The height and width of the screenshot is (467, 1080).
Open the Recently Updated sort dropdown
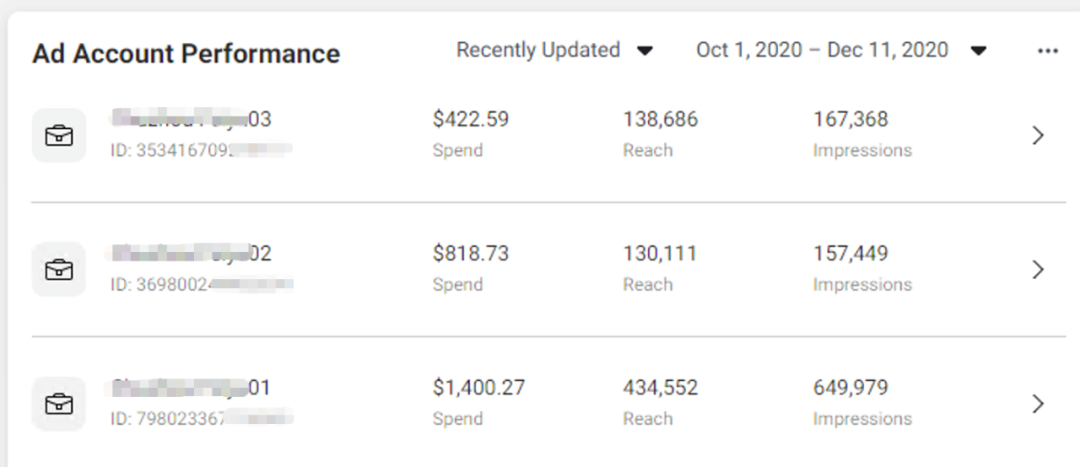point(555,50)
